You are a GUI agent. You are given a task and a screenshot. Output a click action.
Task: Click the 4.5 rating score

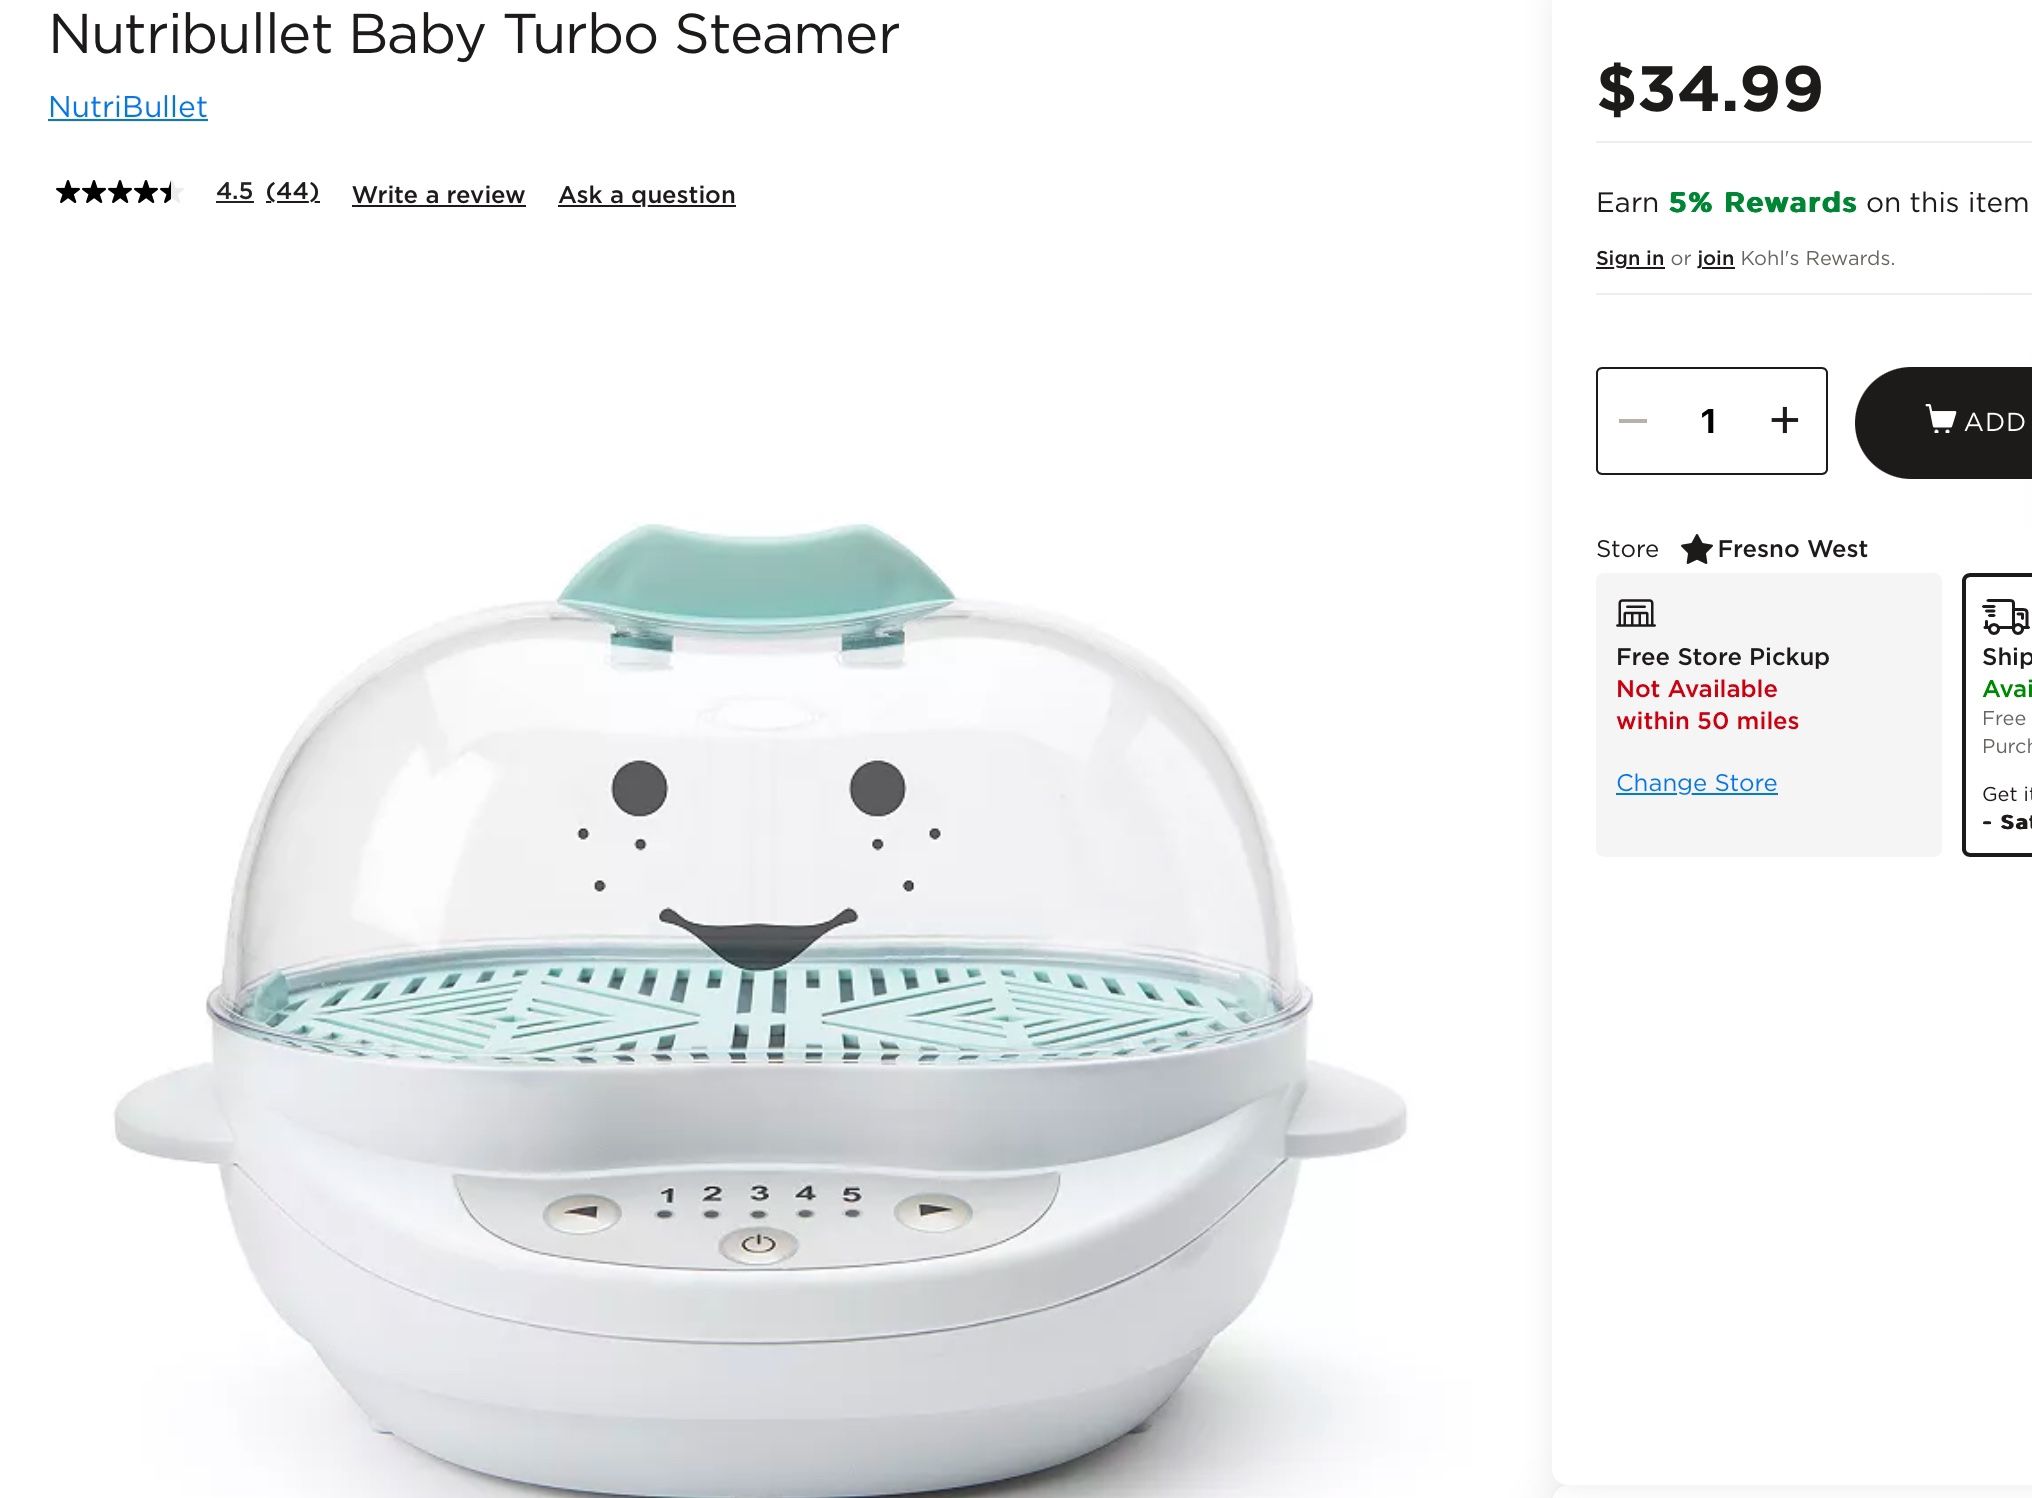pos(234,191)
